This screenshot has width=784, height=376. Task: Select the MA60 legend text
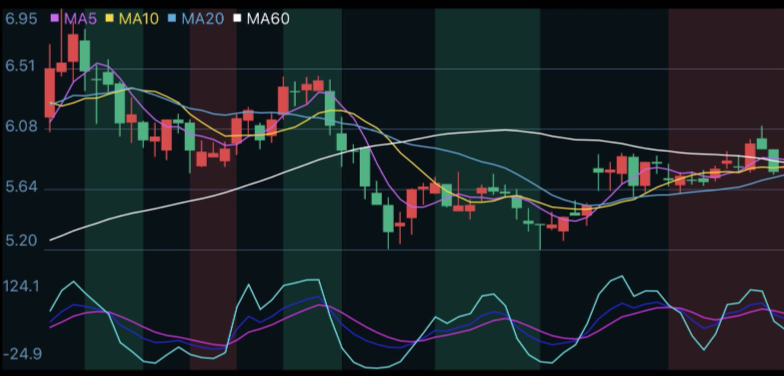click(x=268, y=19)
